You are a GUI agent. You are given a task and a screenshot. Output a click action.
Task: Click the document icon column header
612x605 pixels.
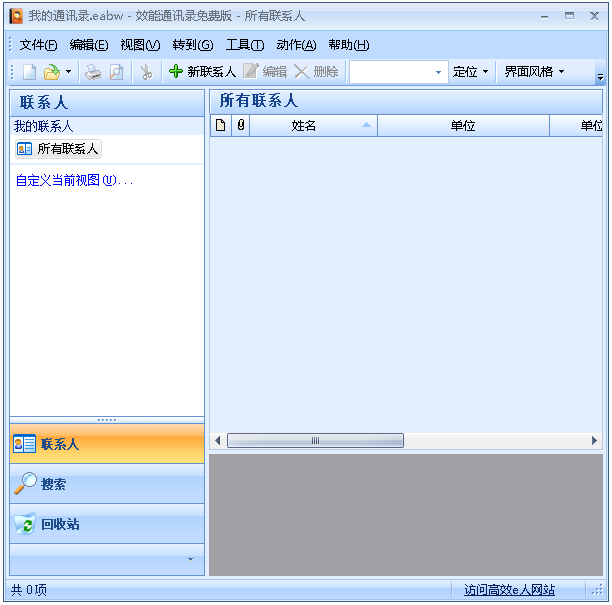(221, 126)
